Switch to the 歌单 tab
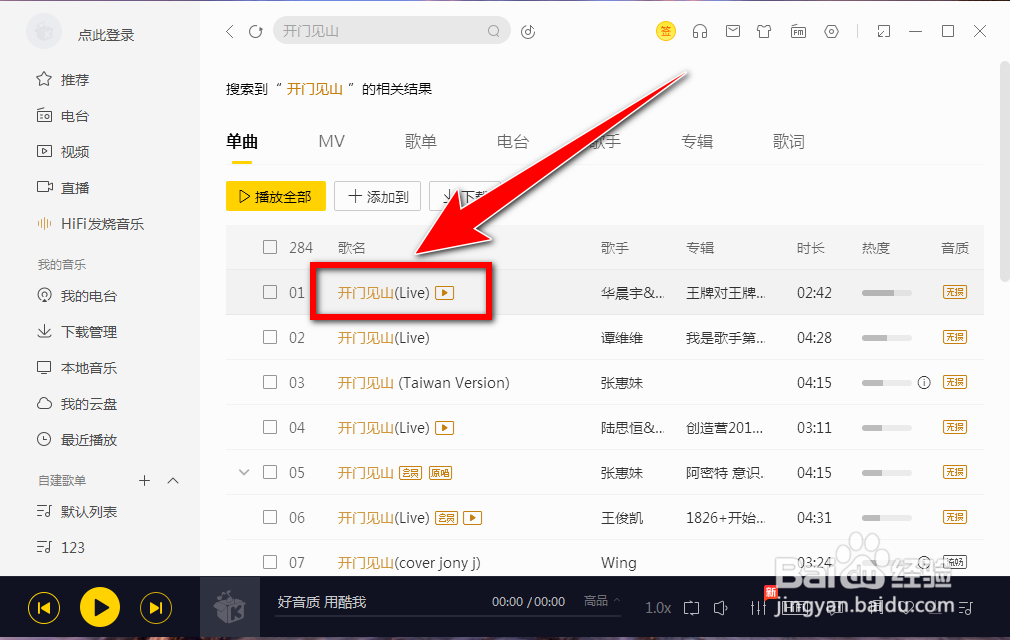This screenshot has width=1010, height=640. (x=421, y=142)
